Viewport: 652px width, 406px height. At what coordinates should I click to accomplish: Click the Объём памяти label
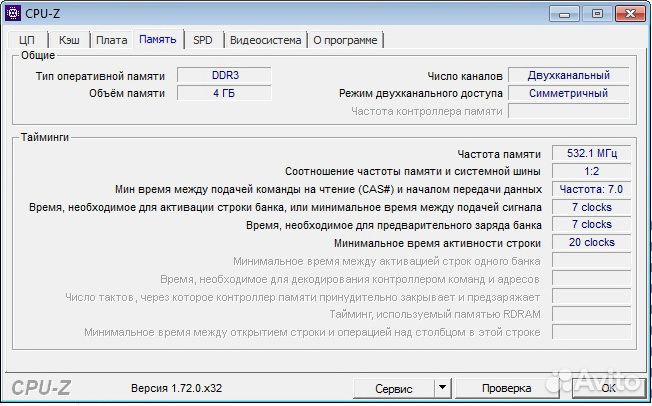pos(127,93)
